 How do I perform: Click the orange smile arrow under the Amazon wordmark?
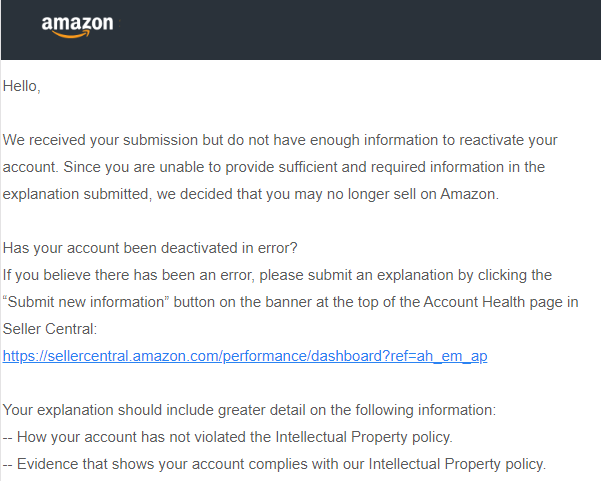pos(70,35)
